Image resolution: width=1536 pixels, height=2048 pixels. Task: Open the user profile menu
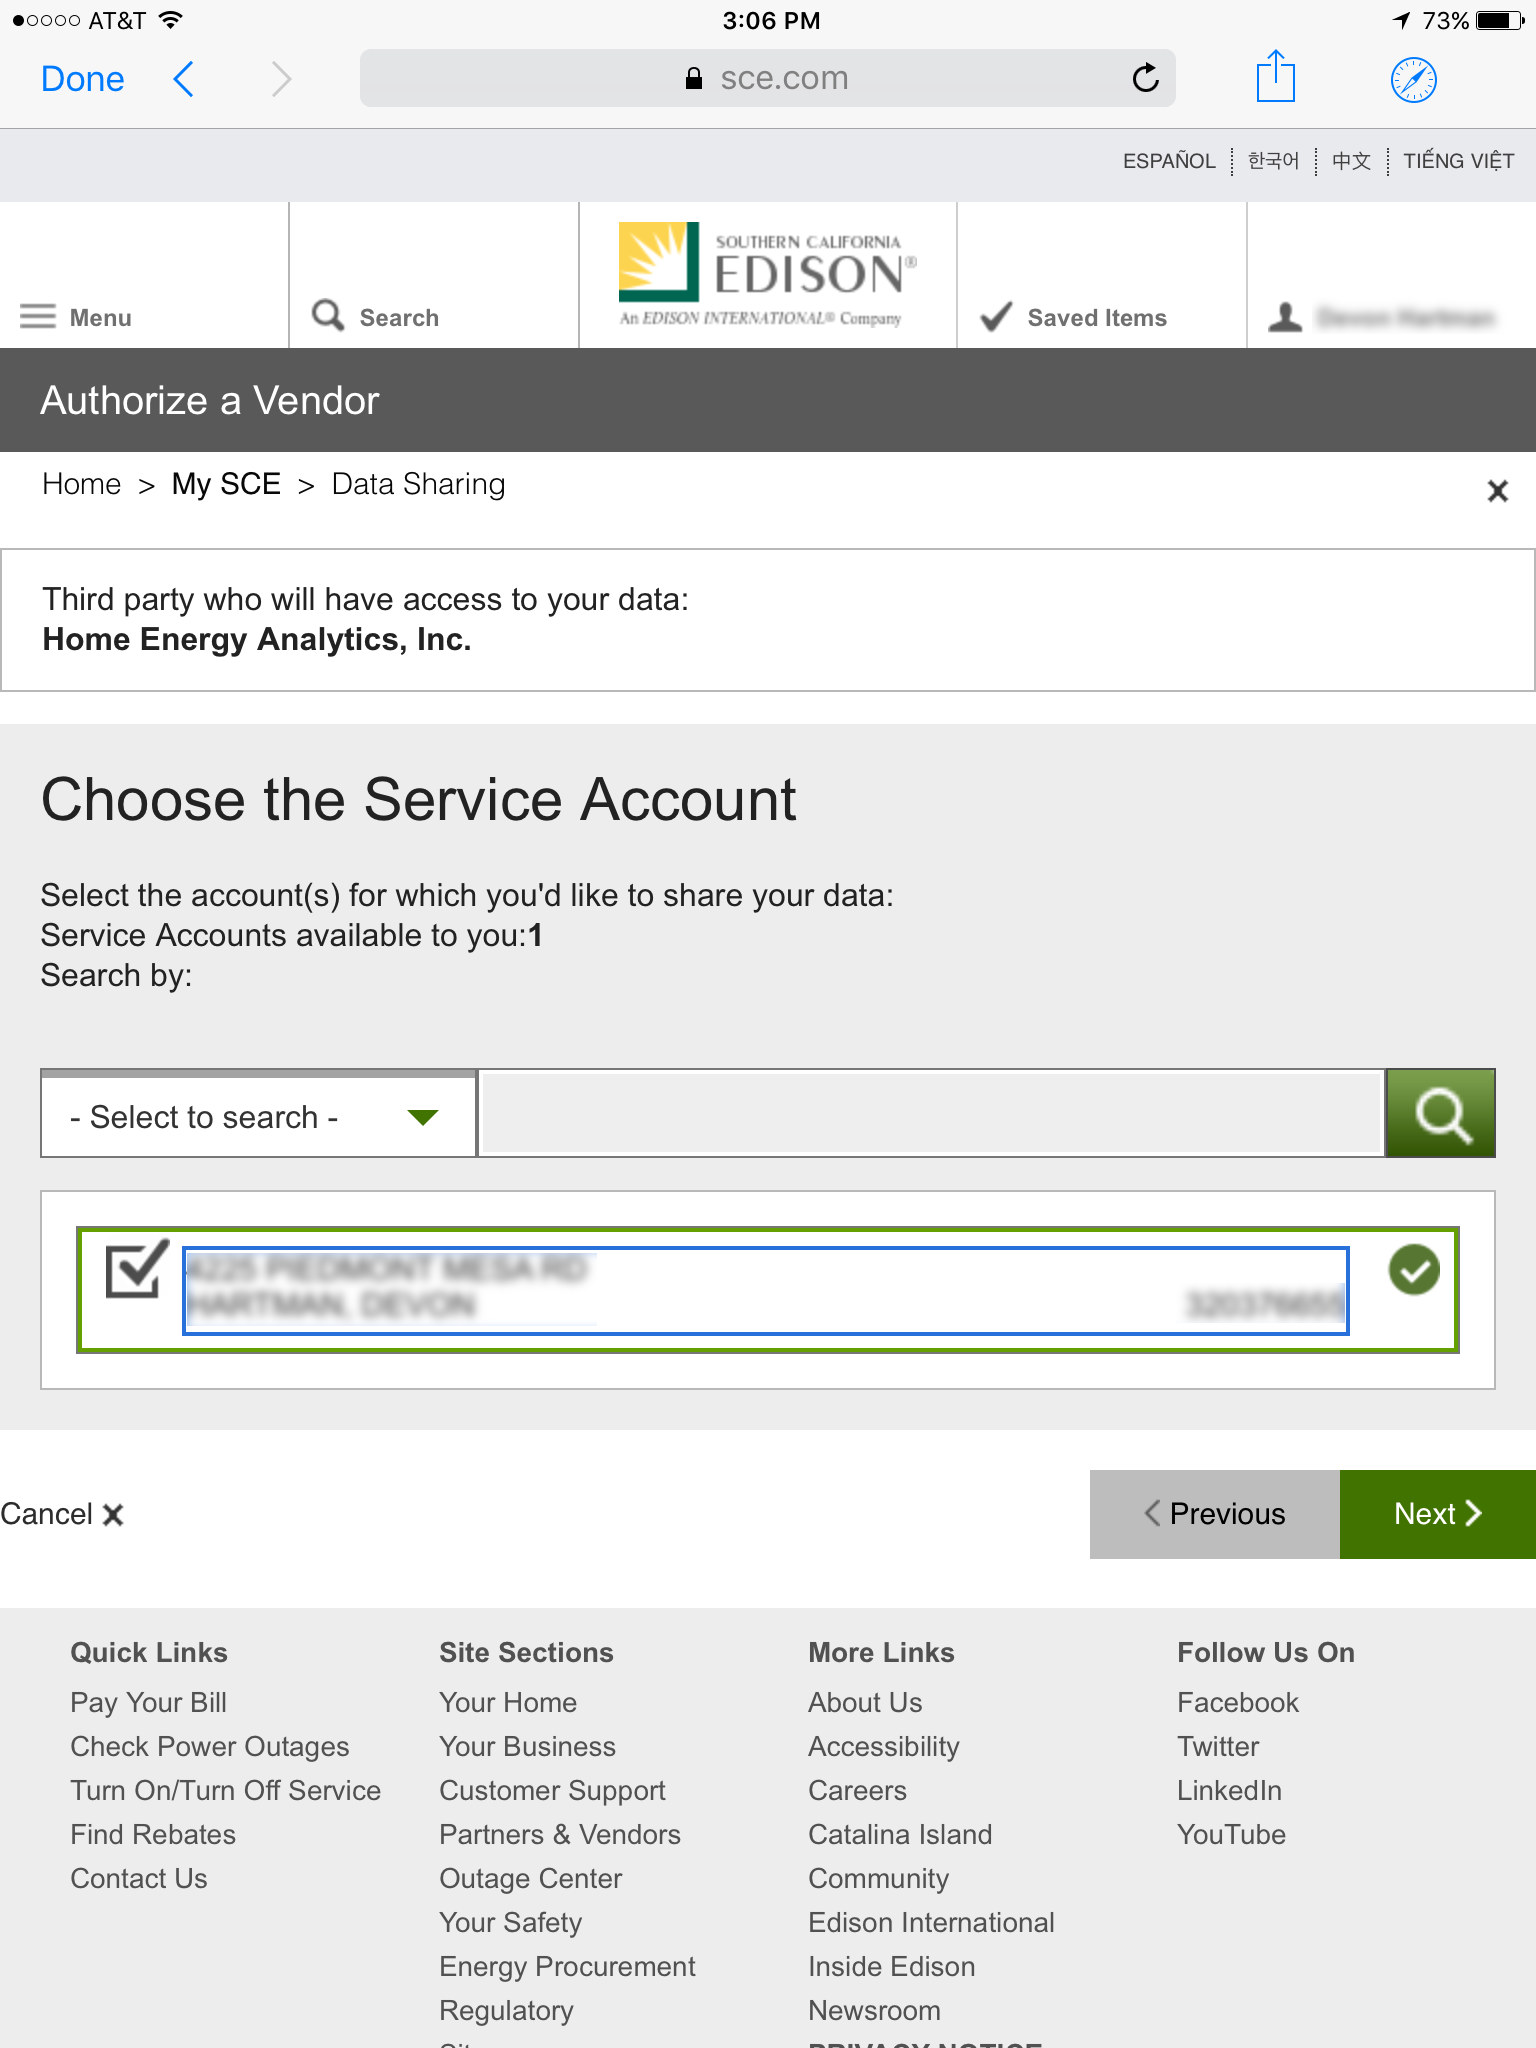click(x=1381, y=317)
